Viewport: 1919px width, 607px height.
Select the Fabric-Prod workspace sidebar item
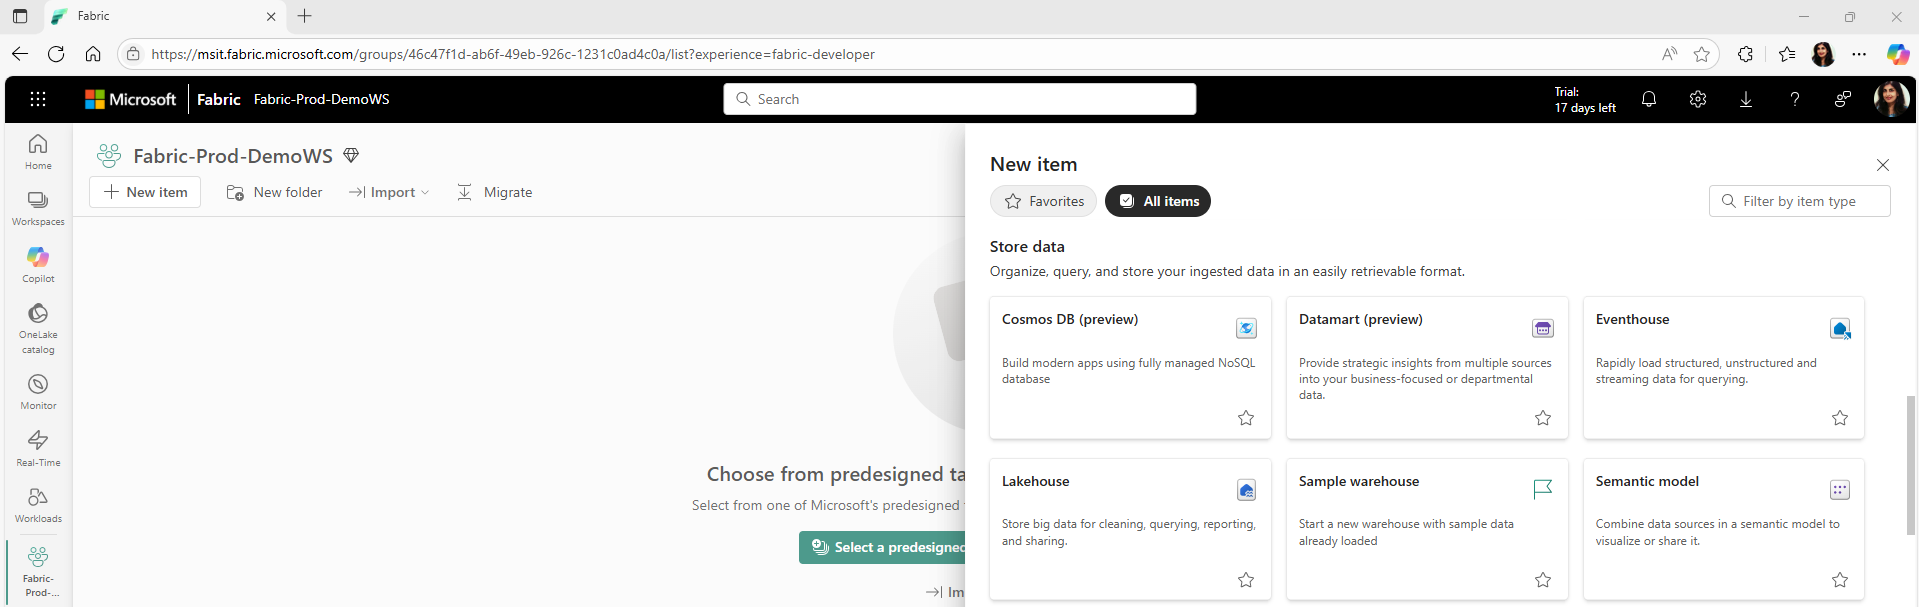click(x=38, y=572)
